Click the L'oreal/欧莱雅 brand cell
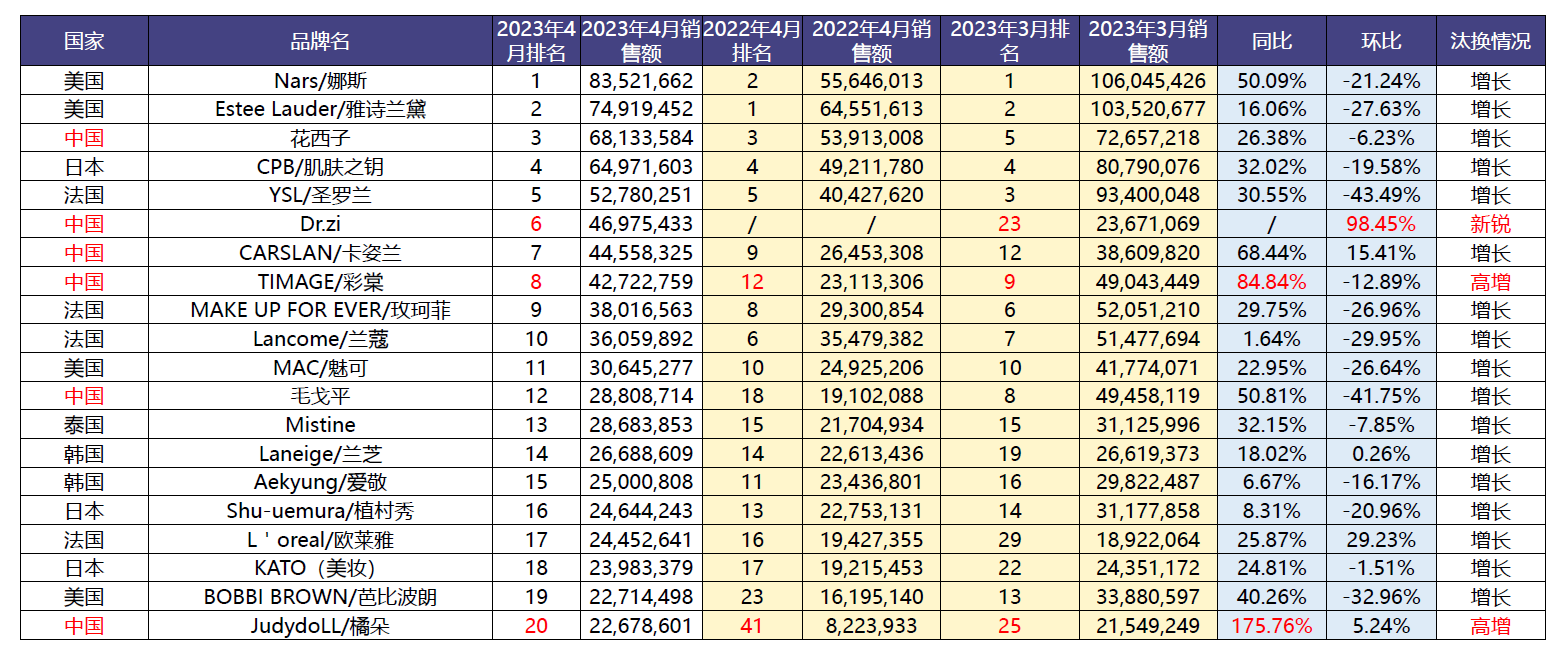1562x645 pixels. tap(320, 541)
